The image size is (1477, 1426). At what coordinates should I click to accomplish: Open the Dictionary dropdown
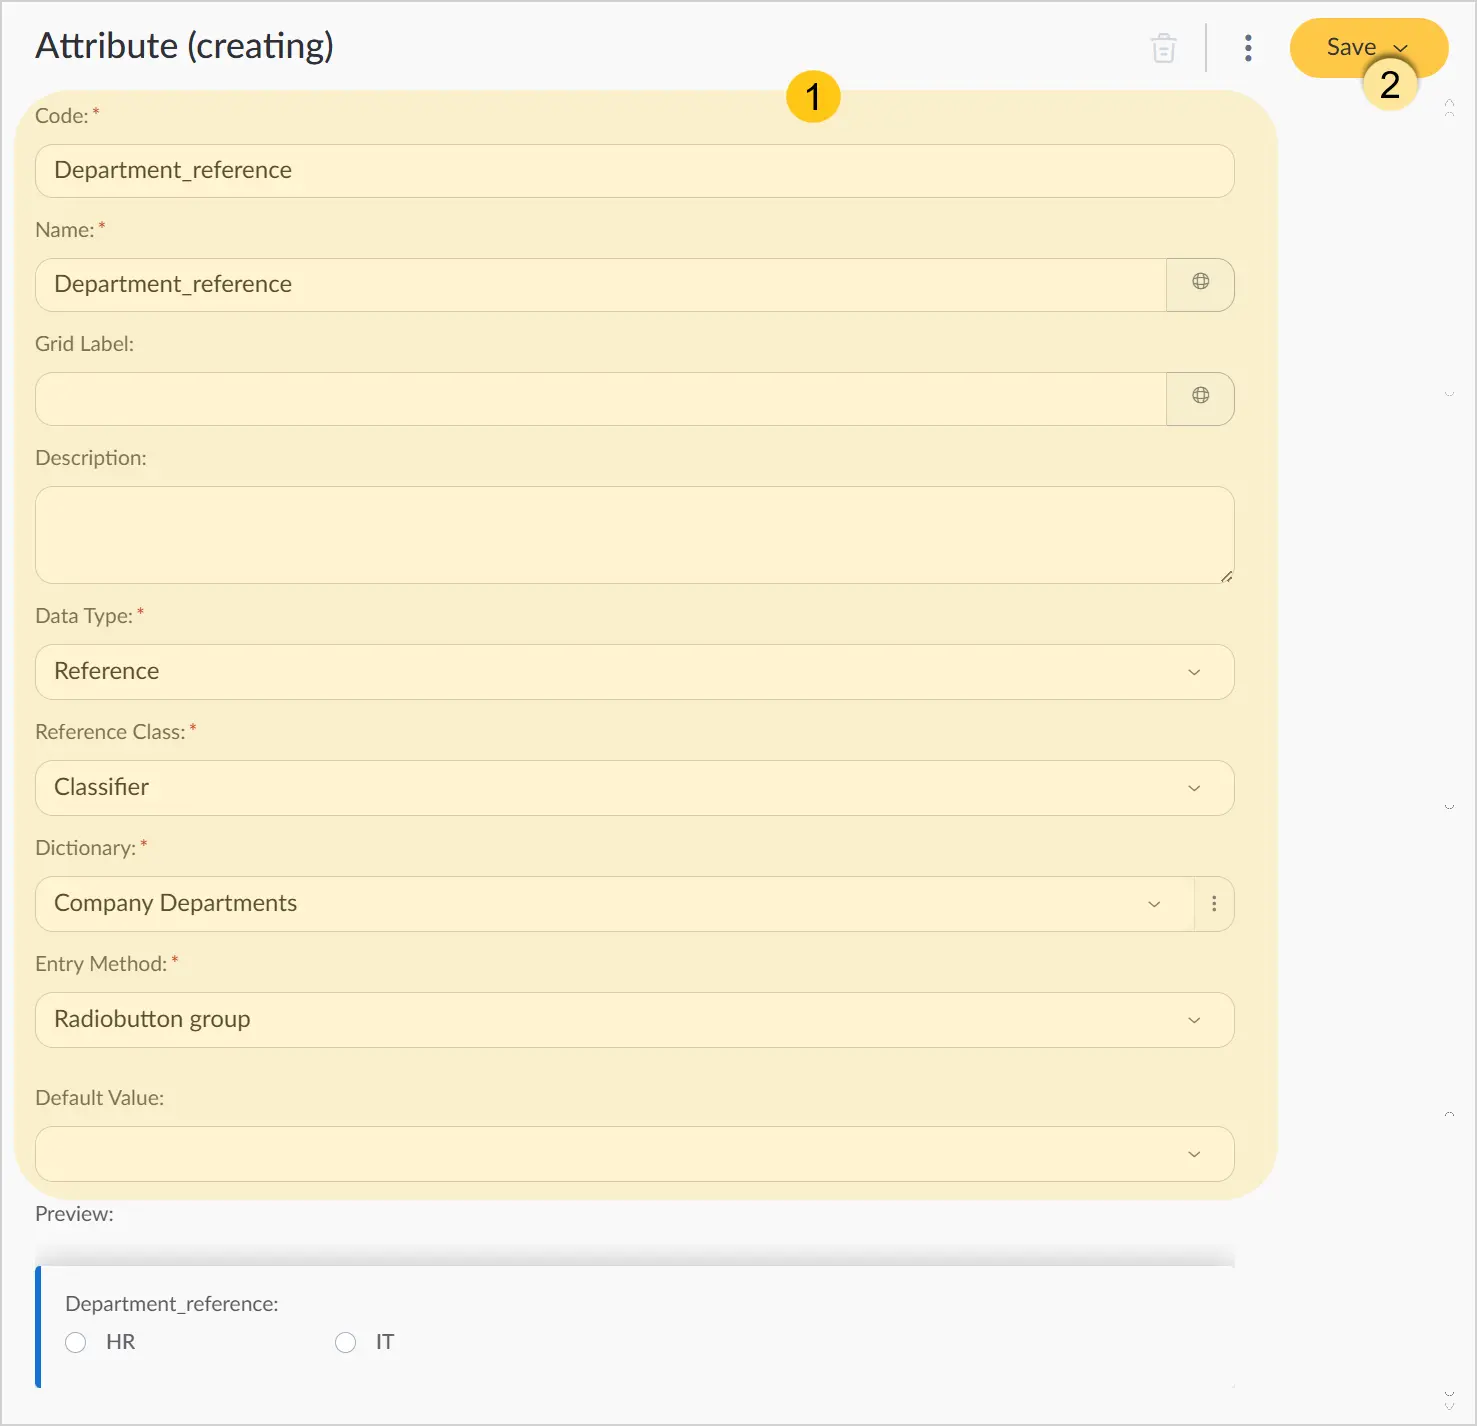(x=614, y=904)
